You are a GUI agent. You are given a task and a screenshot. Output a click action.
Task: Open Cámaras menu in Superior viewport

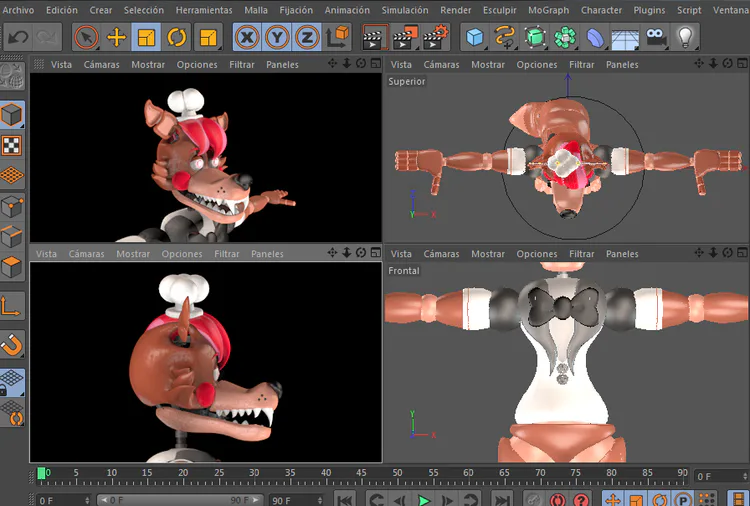coord(441,65)
